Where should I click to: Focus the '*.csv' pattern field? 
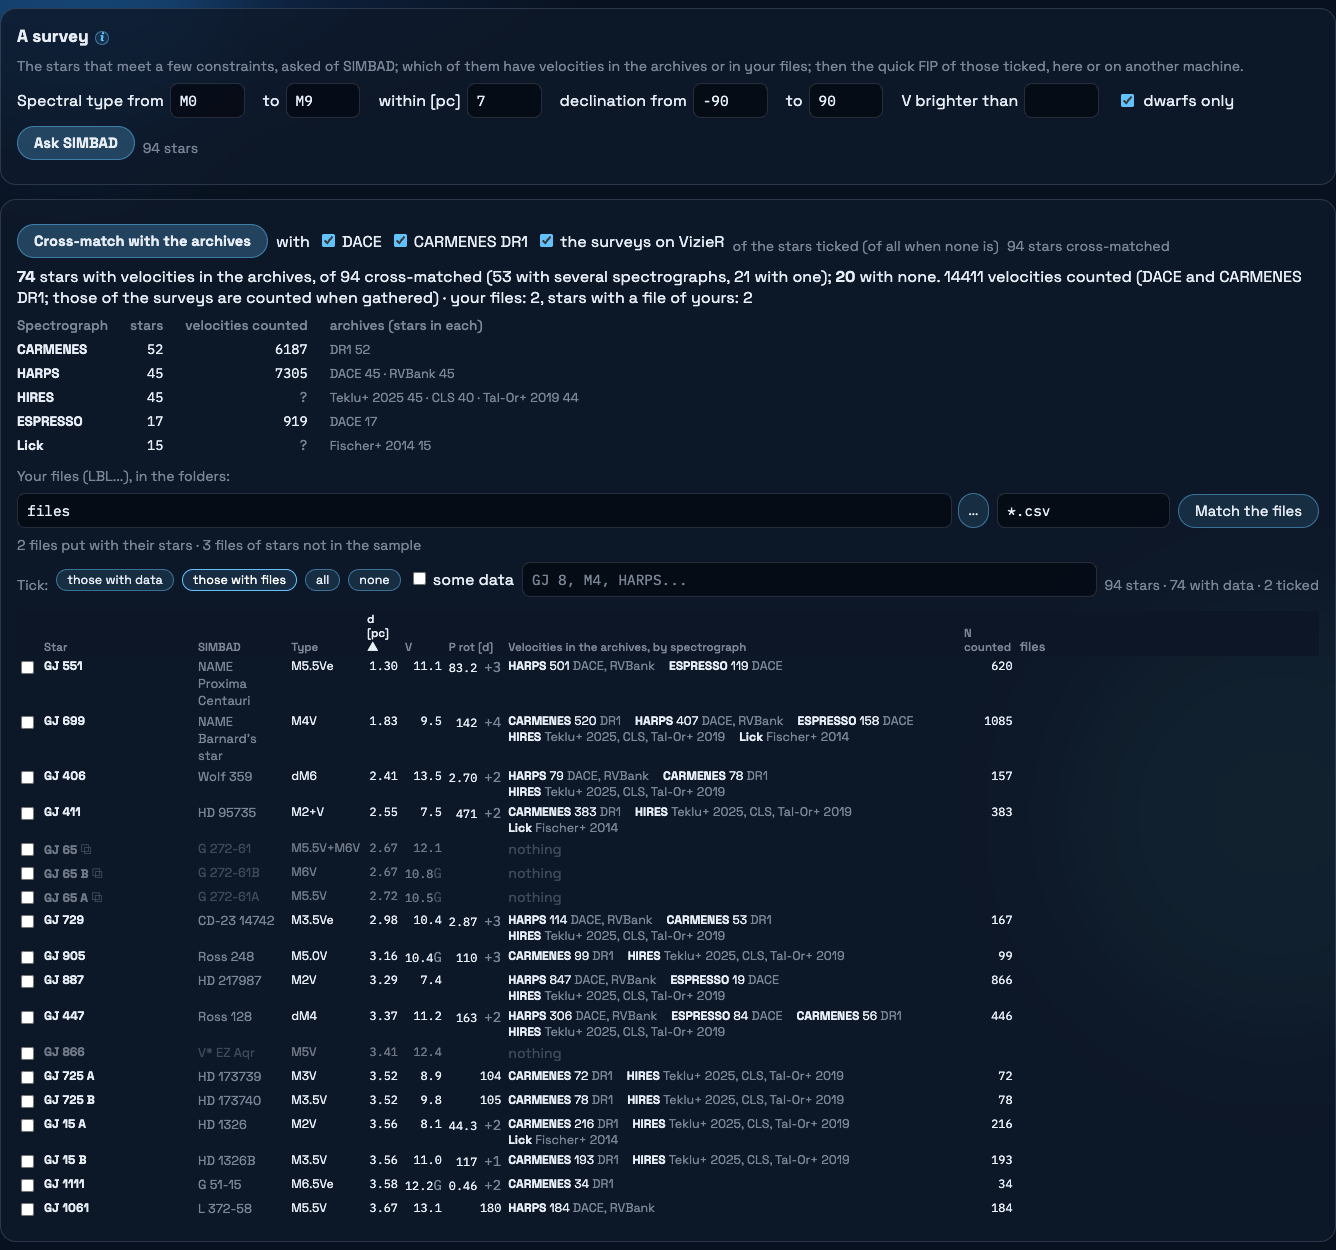pos(1083,511)
